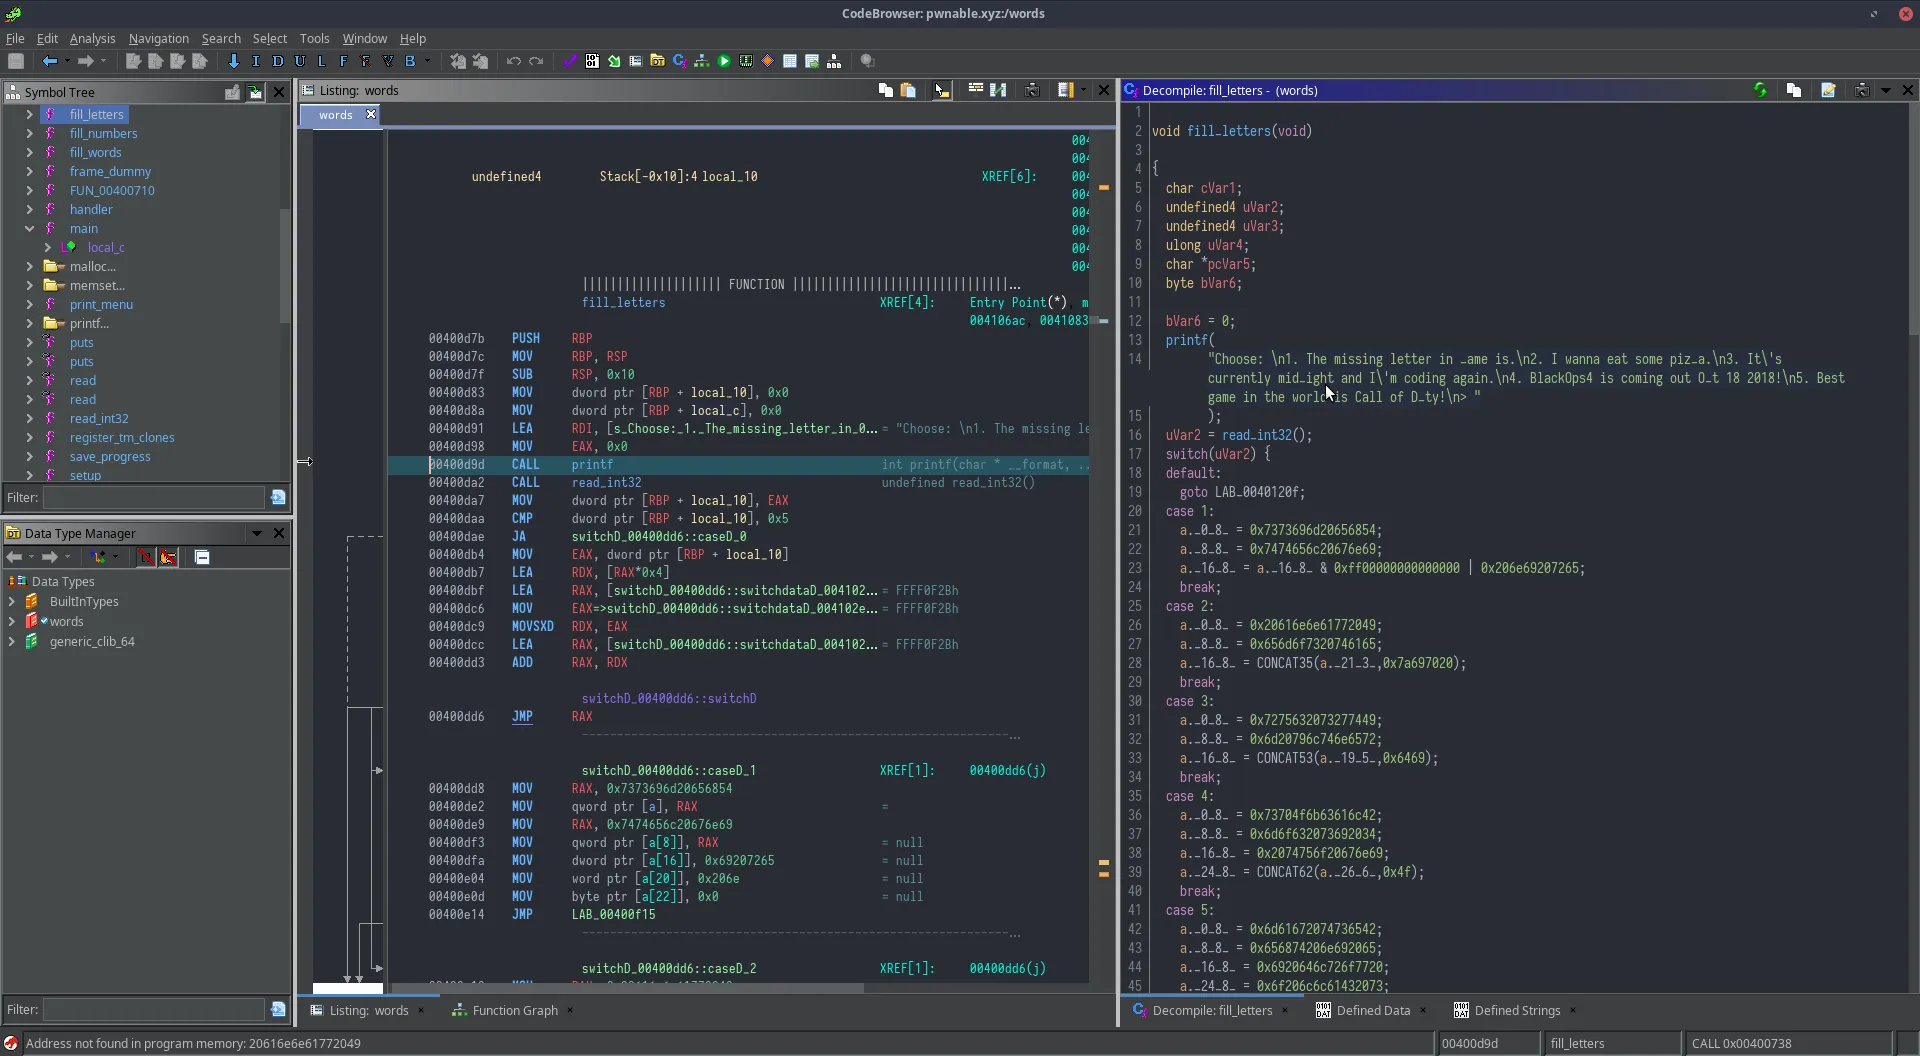The image size is (1920, 1056).
Task: Open the Data Type Manager menu dropdown arrow
Action: click(x=257, y=533)
